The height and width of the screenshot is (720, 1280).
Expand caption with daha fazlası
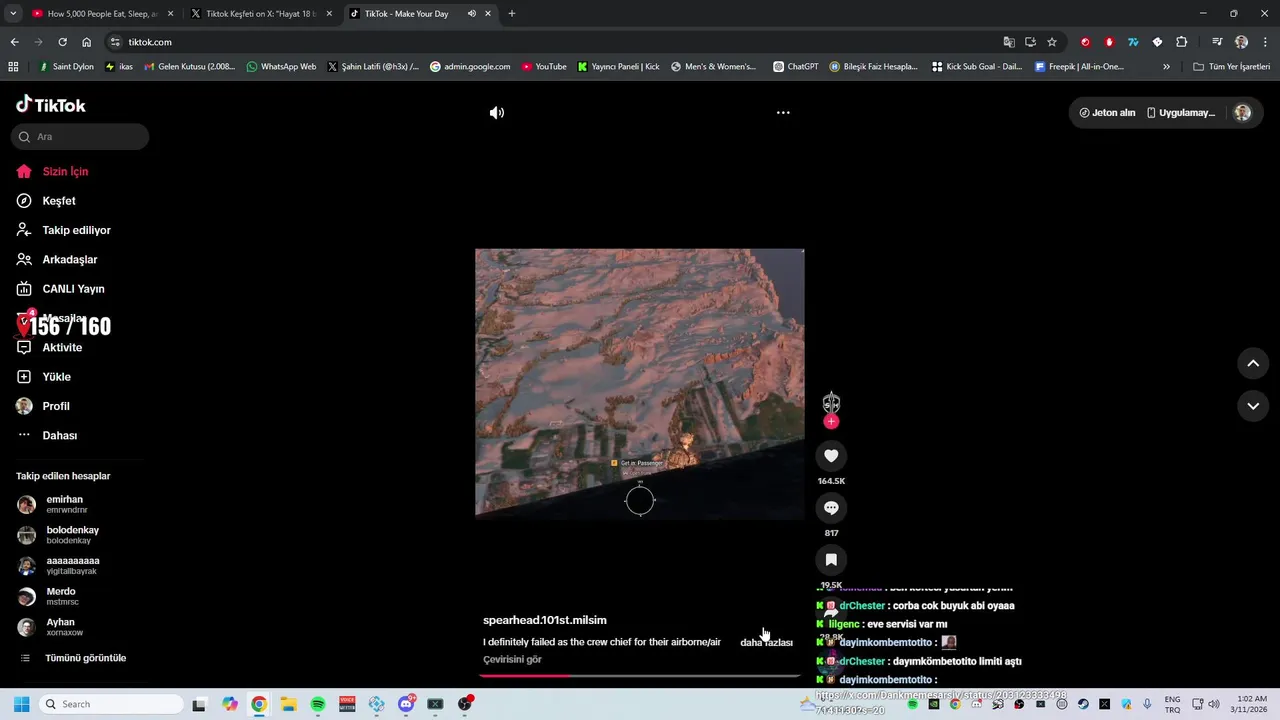pyautogui.click(x=766, y=642)
